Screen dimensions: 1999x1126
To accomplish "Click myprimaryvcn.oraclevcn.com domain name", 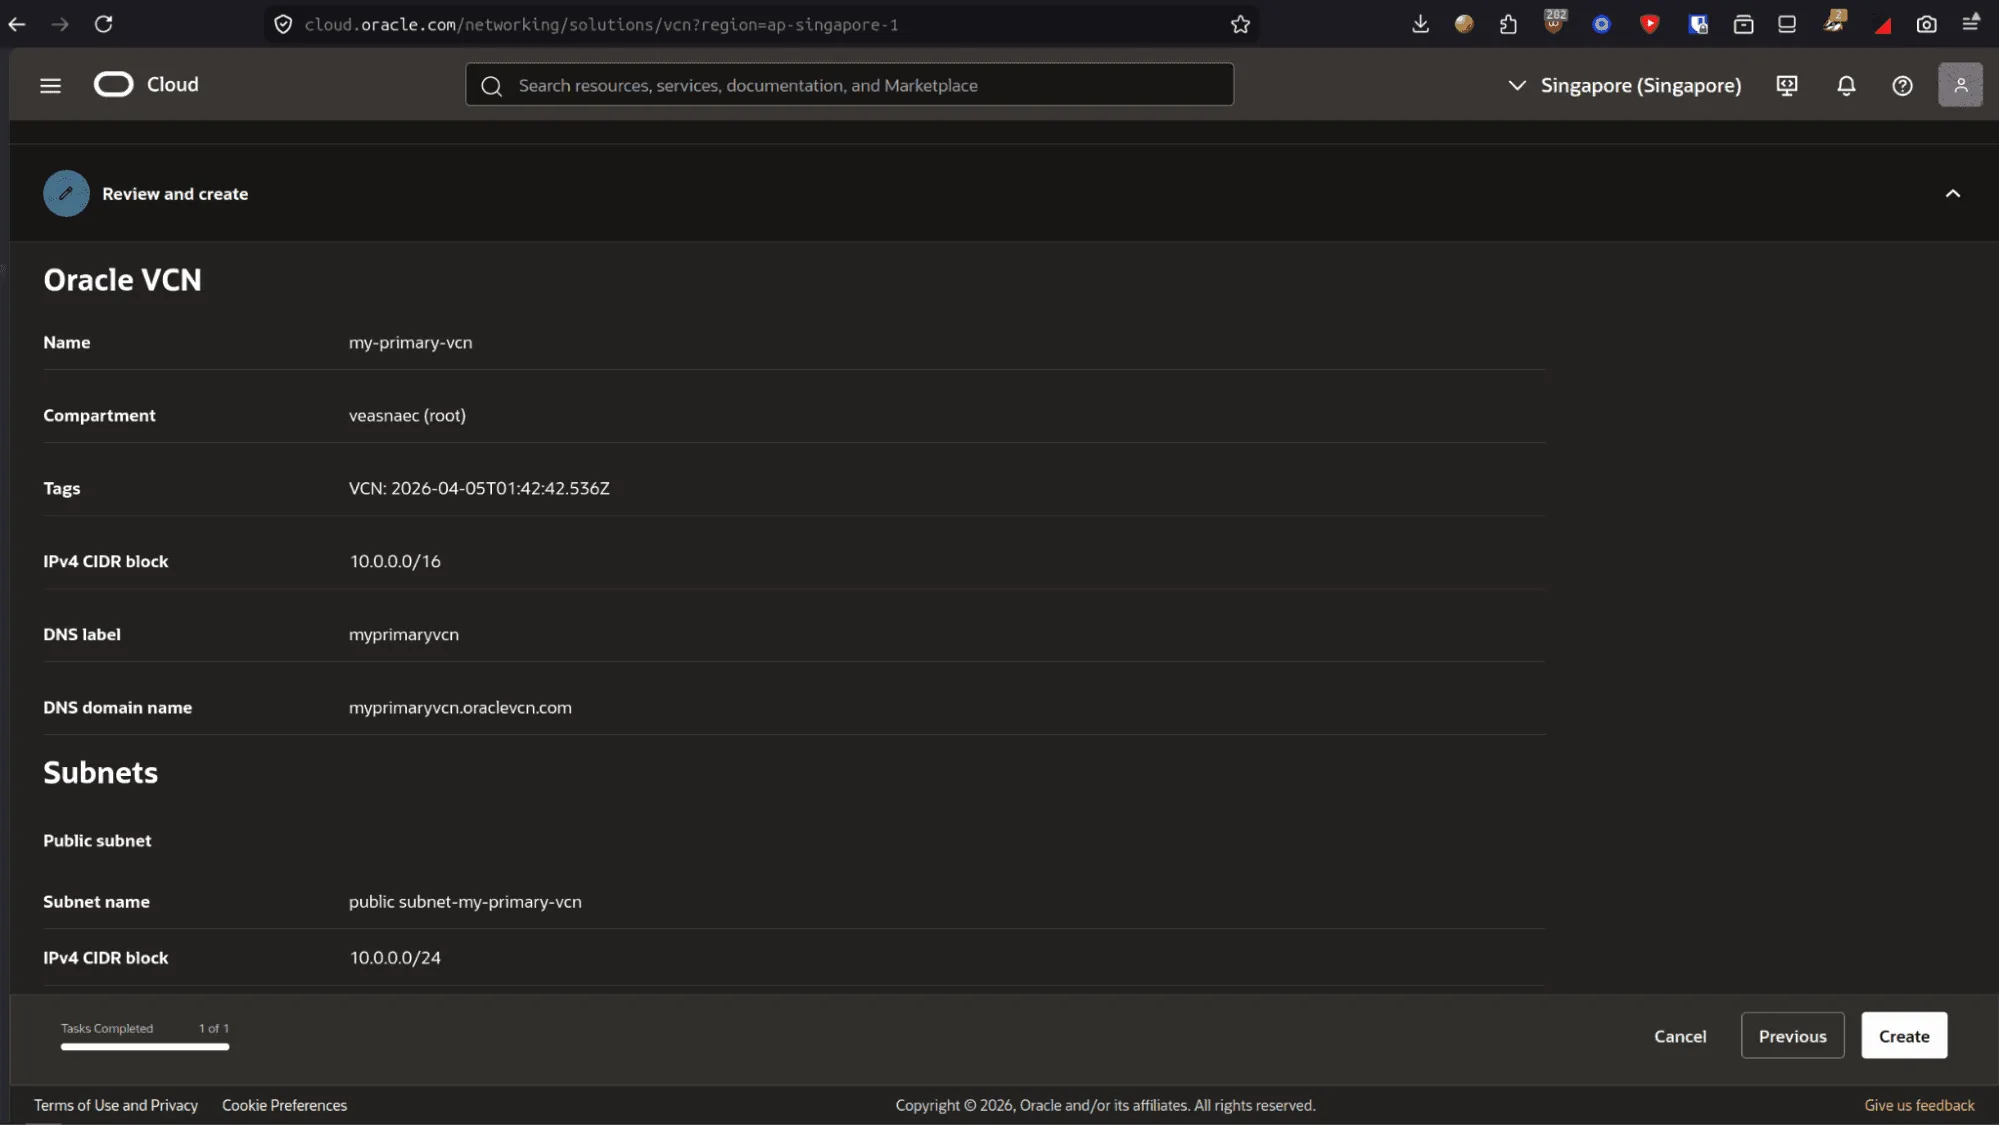I will pos(460,707).
